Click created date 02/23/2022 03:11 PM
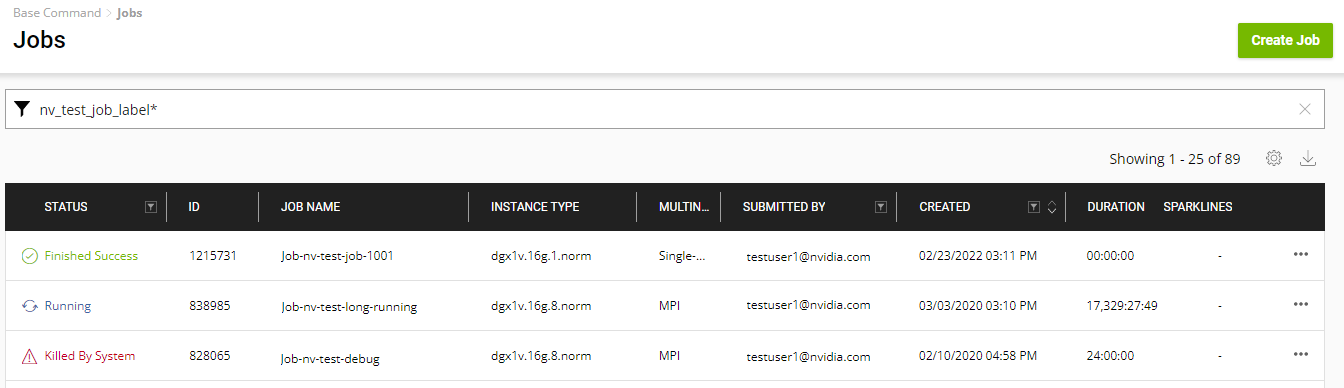 coord(978,256)
